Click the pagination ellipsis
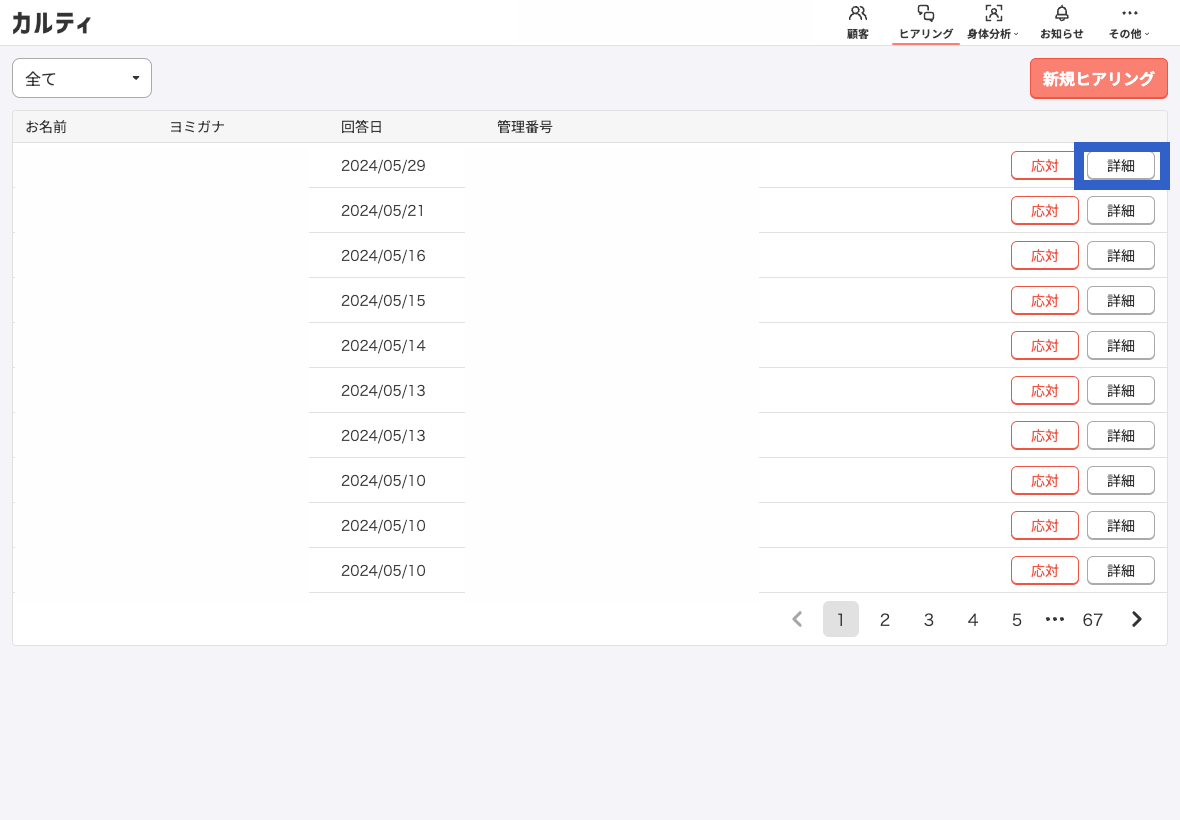Screen dimensions: 1180x820 pos(1055,619)
